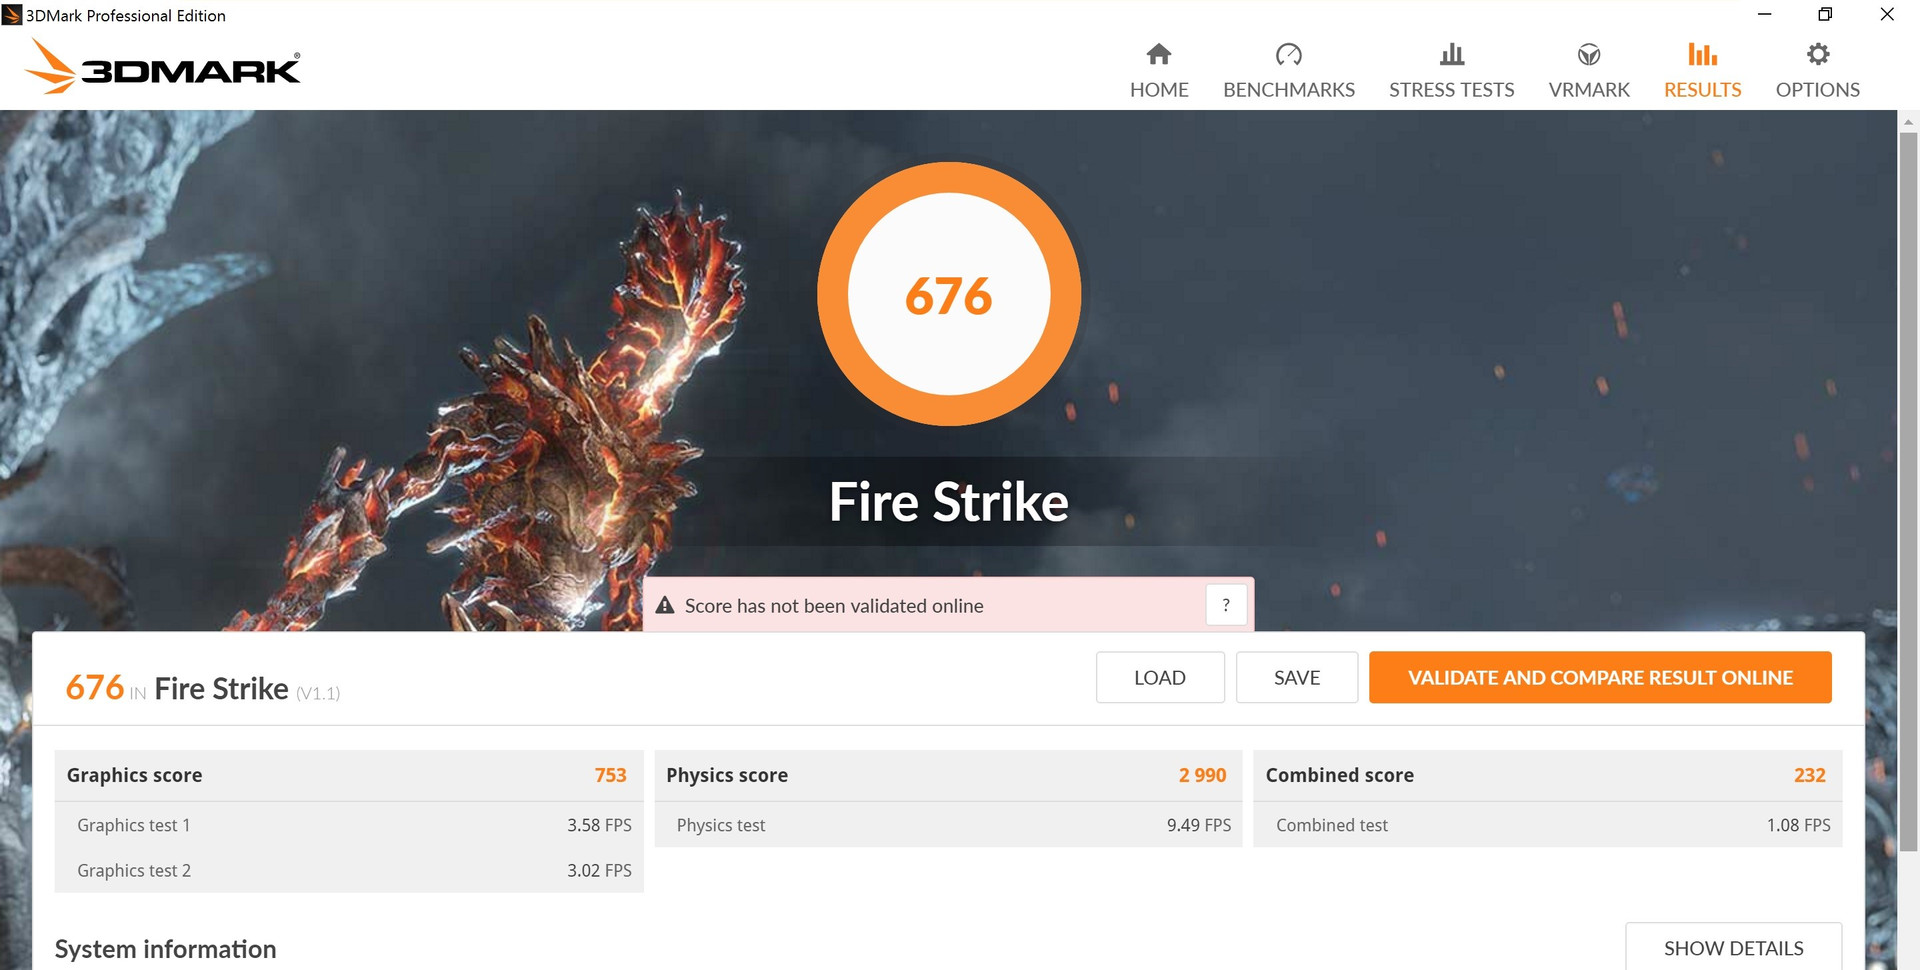Click the Combined test row label
Image resolution: width=1920 pixels, height=970 pixels.
[1332, 825]
